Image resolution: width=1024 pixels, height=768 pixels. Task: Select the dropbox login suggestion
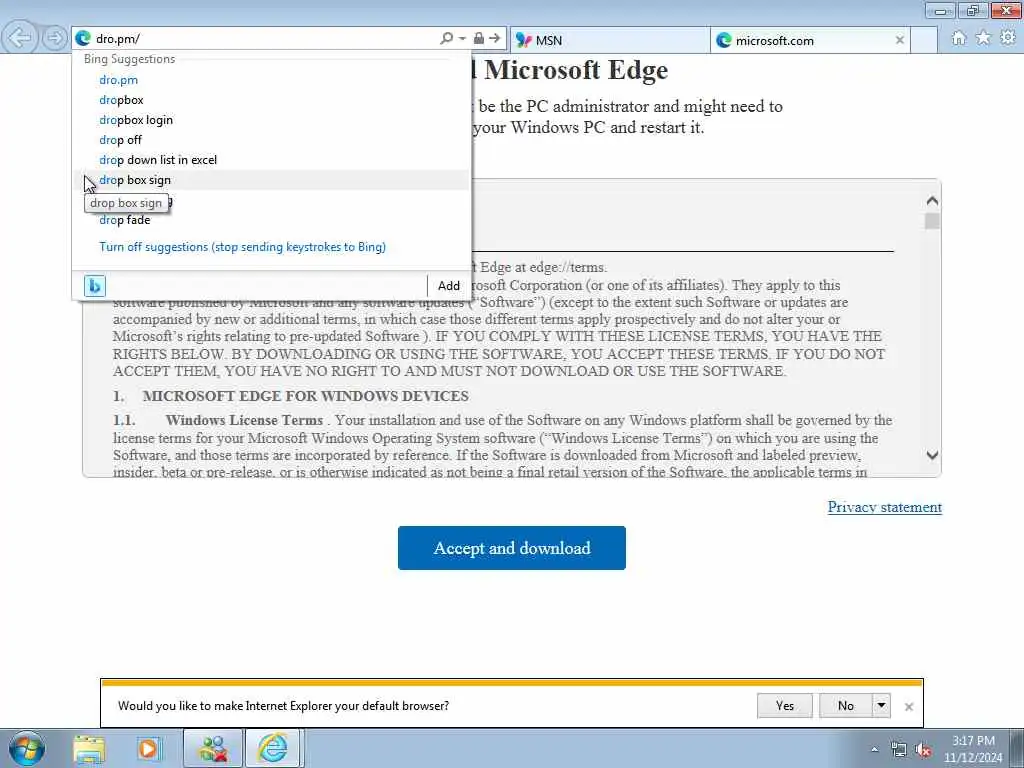coord(270,120)
